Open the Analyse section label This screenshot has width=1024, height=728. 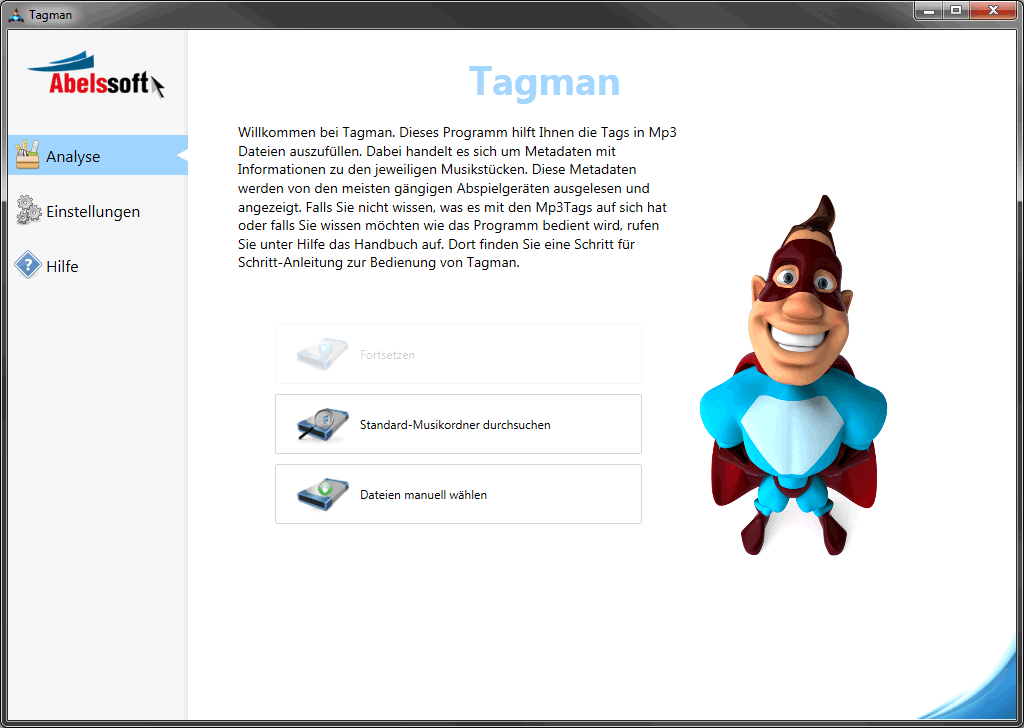coord(73,156)
